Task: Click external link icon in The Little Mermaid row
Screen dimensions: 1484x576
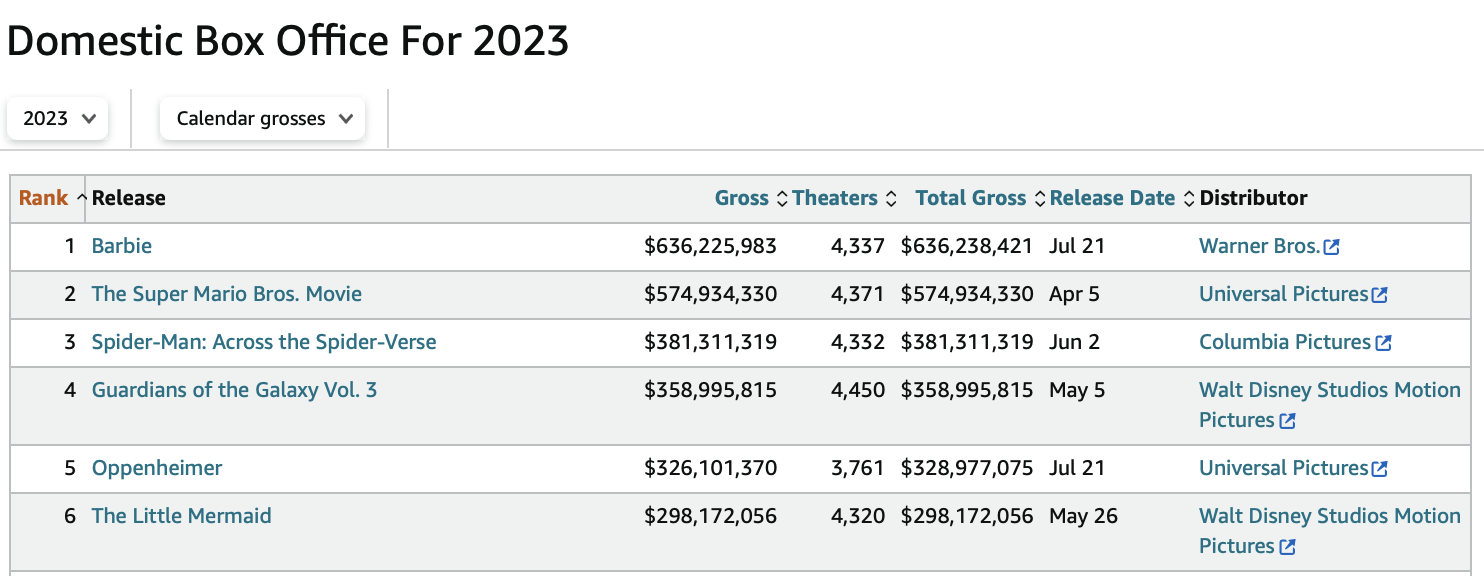Action: click(x=1288, y=547)
